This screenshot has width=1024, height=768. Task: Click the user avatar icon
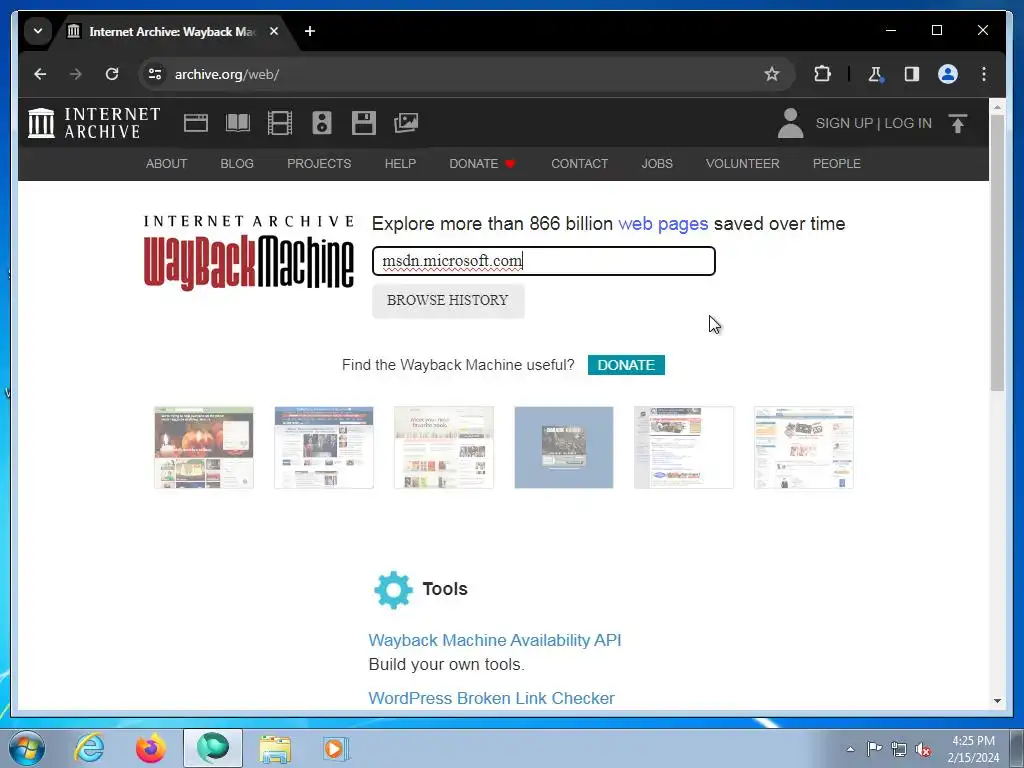point(790,123)
